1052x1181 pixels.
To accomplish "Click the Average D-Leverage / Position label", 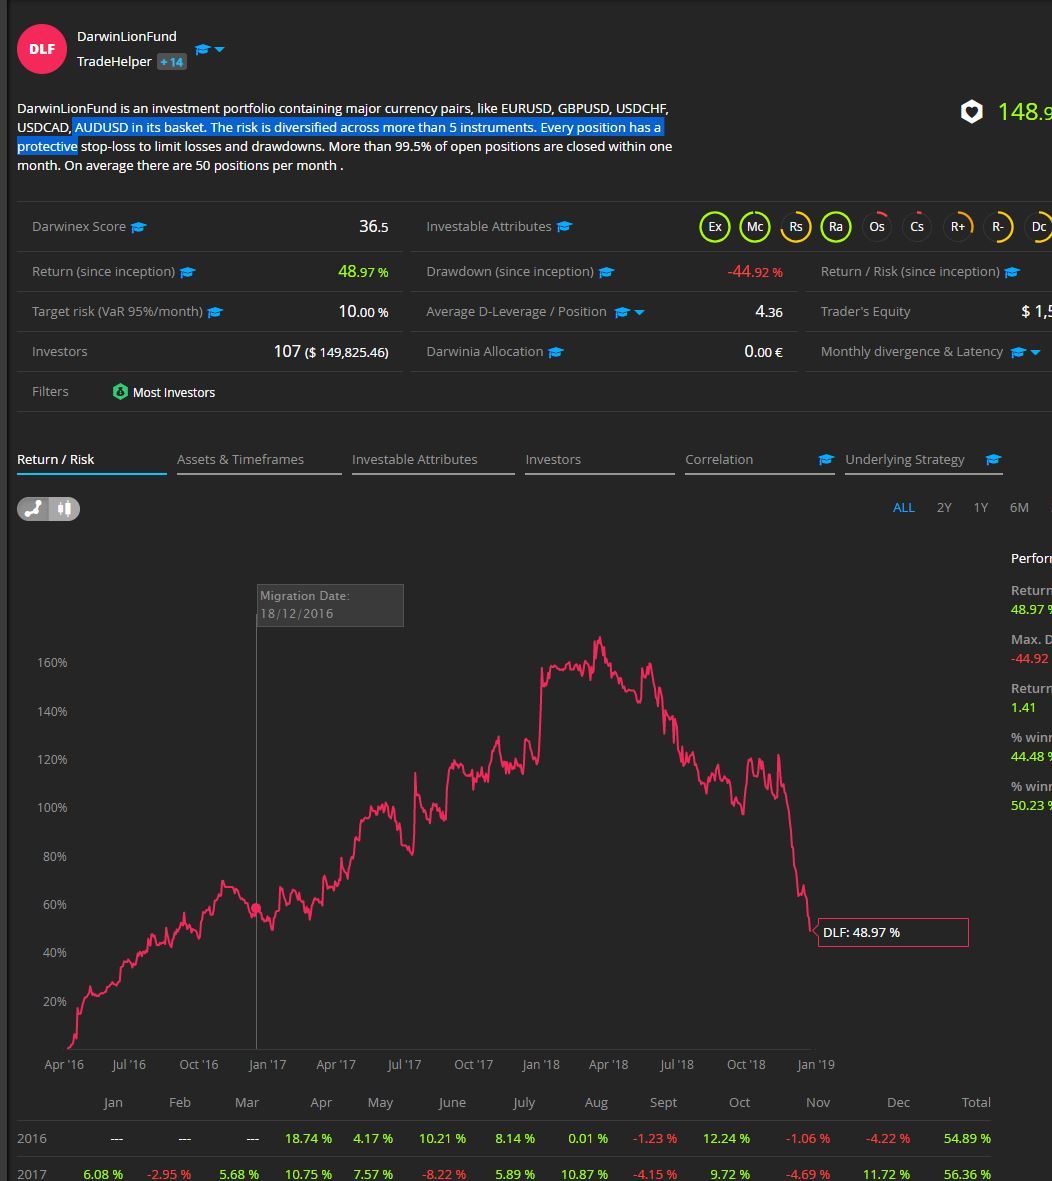I will click(517, 312).
